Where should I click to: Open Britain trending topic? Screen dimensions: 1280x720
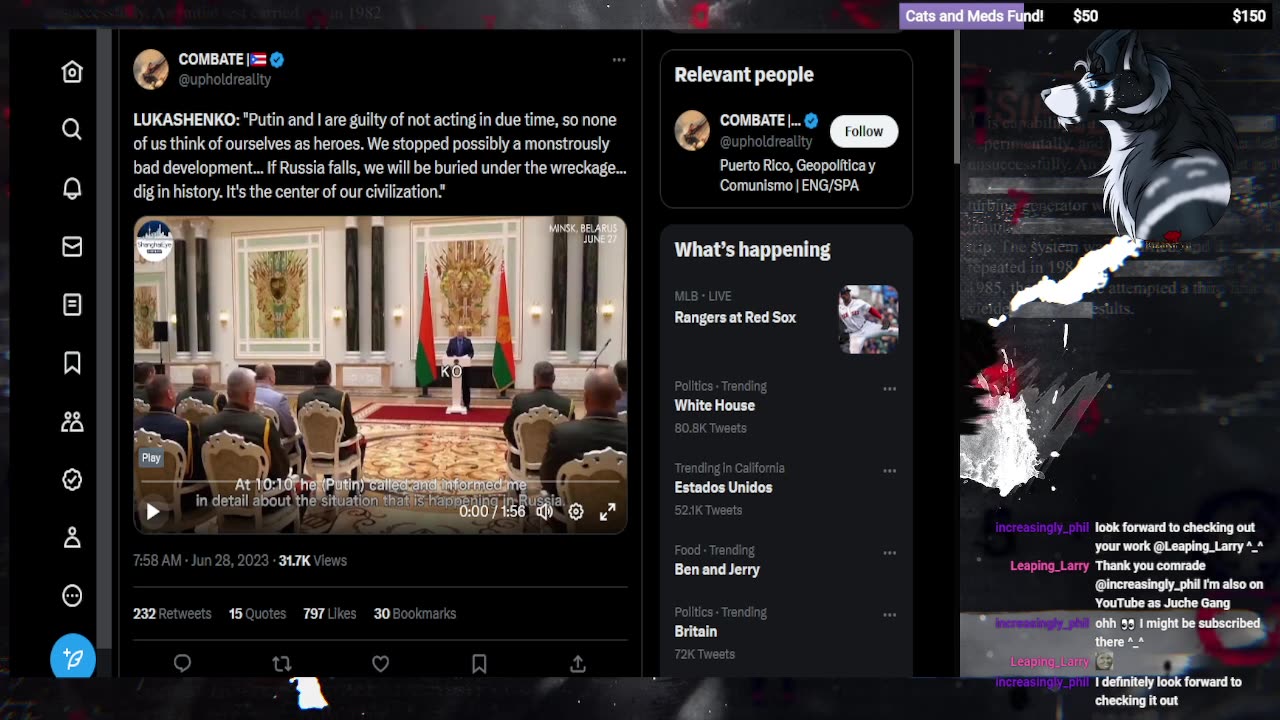point(696,632)
